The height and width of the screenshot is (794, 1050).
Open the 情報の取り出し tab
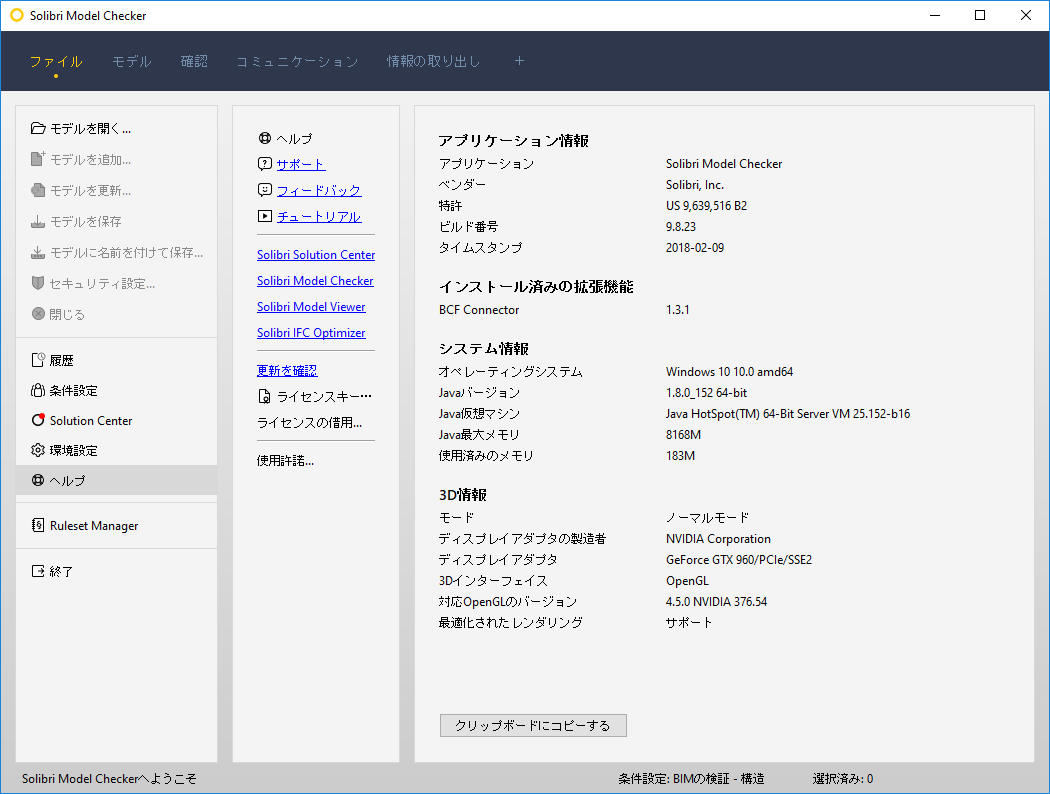pos(433,62)
